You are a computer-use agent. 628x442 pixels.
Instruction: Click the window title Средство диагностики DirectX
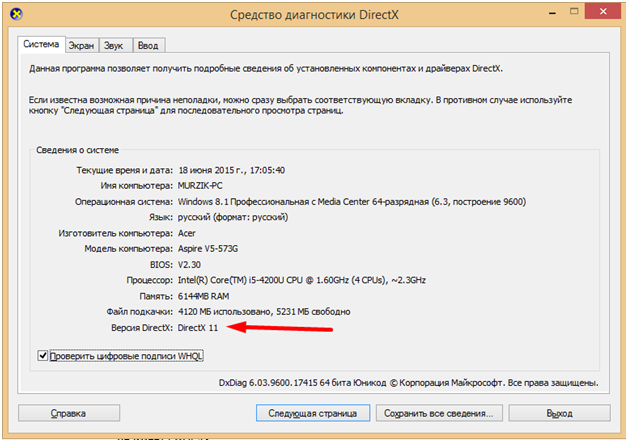pyautogui.click(x=313, y=15)
